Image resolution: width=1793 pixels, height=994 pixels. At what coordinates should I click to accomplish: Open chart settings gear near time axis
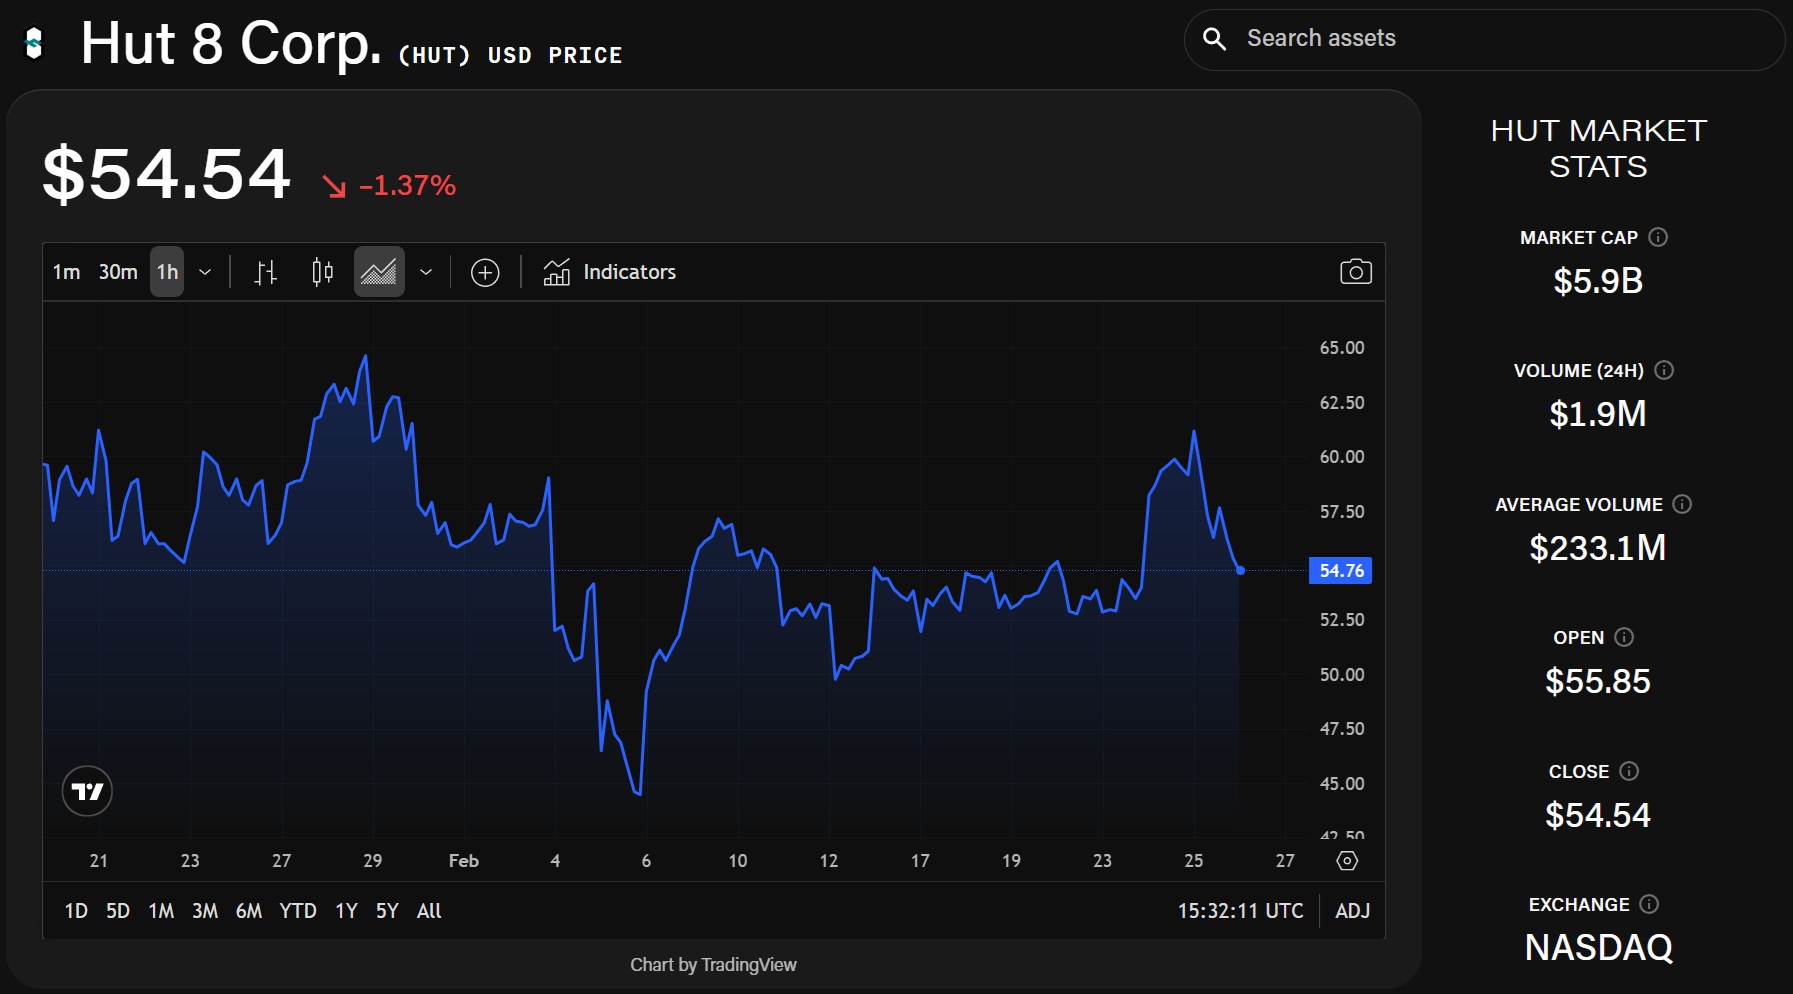[1347, 861]
